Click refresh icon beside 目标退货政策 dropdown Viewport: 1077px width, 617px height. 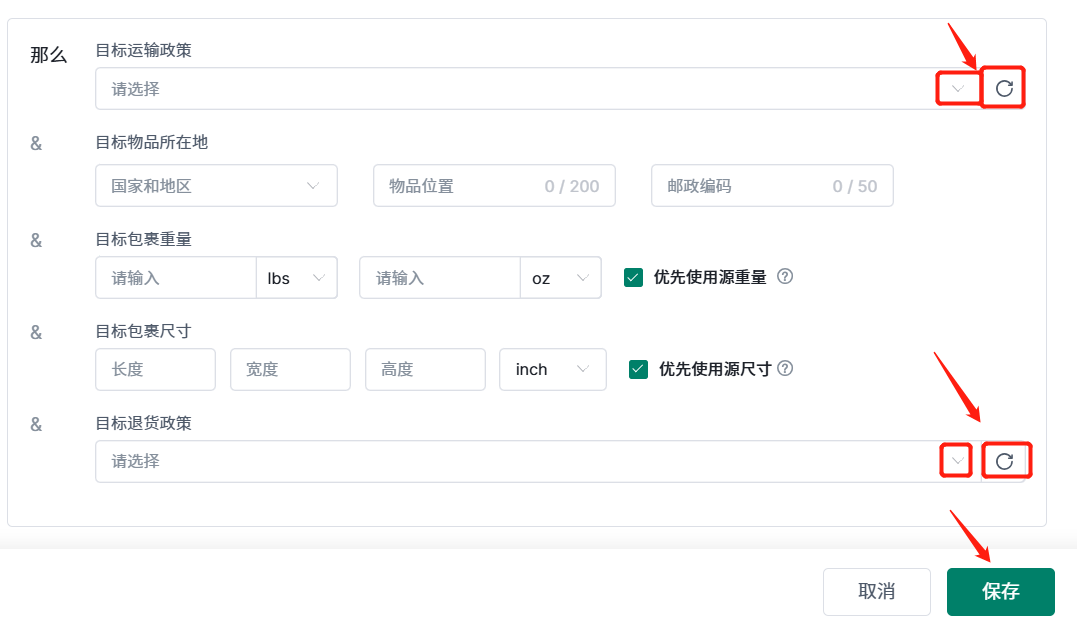tap(1005, 461)
